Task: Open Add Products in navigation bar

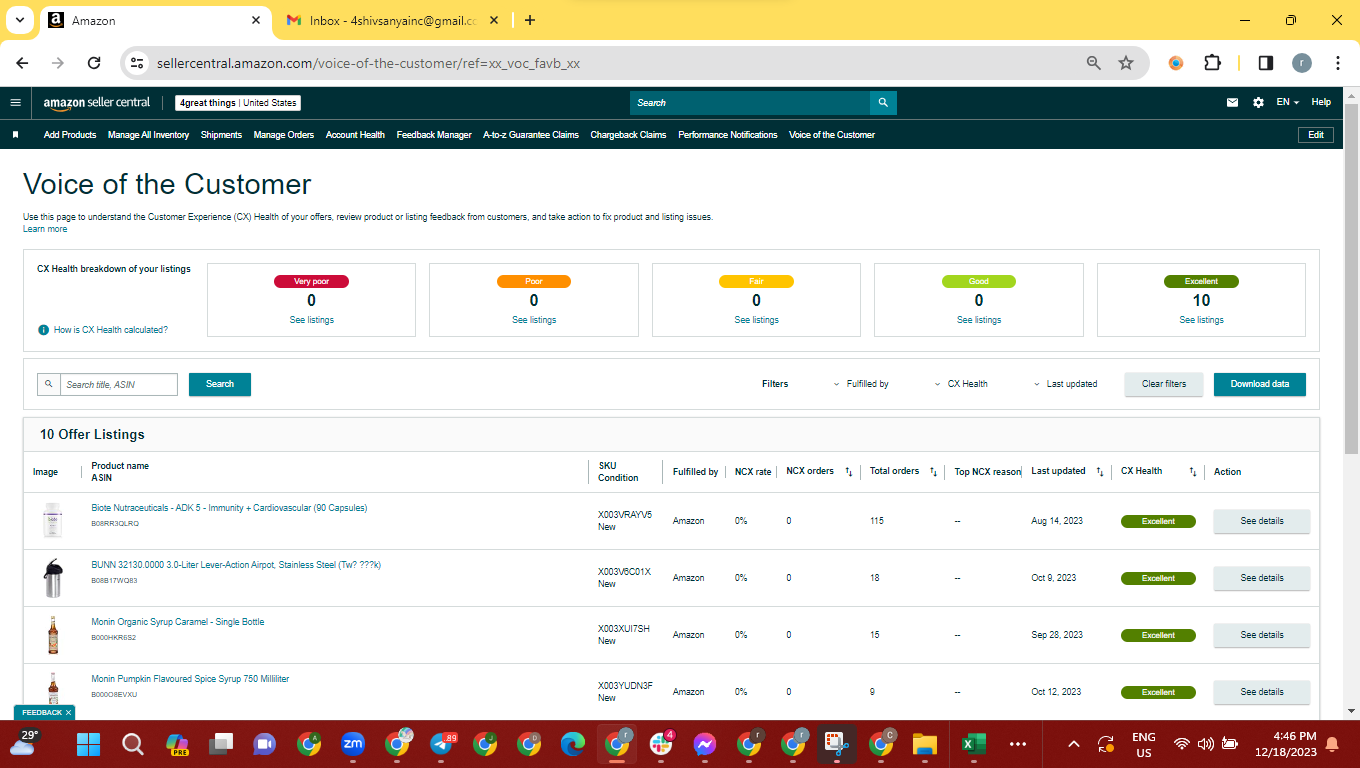Action: [70, 135]
